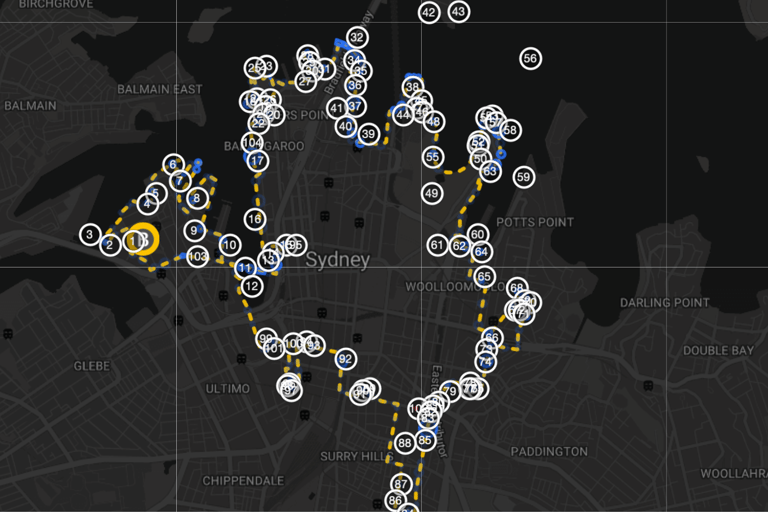This screenshot has height=512, width=768.
Task: Select map marker number 79
Action: click(x=450, y=391)
